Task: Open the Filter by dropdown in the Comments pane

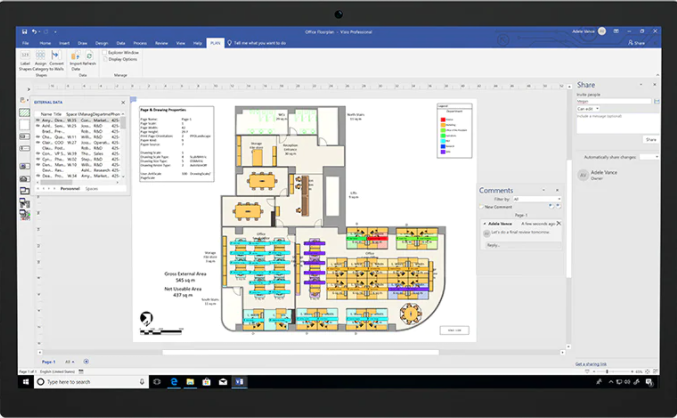Action: point(537,199)
